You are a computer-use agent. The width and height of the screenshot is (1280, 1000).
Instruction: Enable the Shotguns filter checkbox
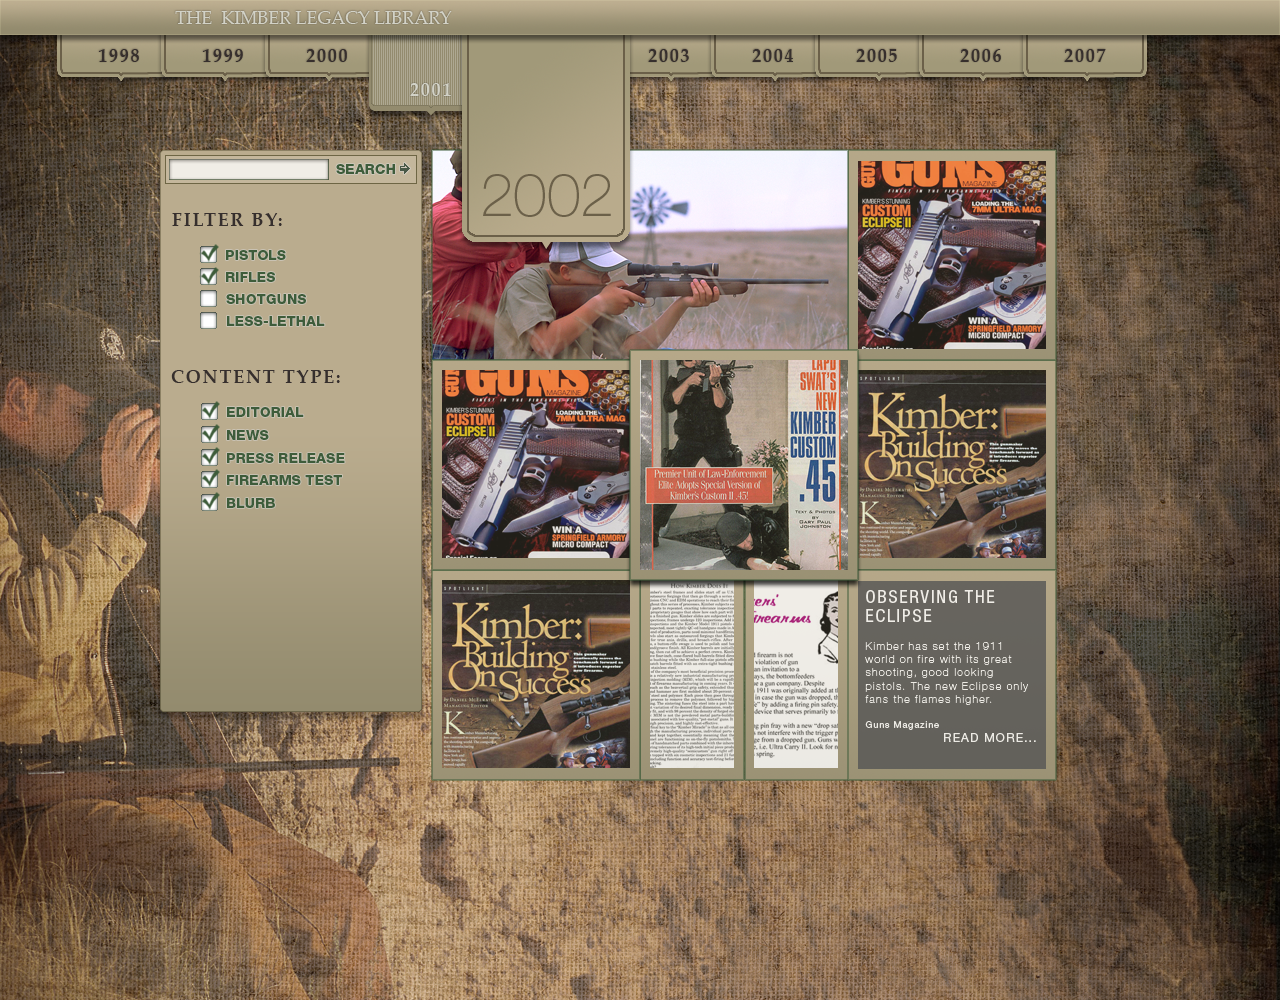[208, 299]
